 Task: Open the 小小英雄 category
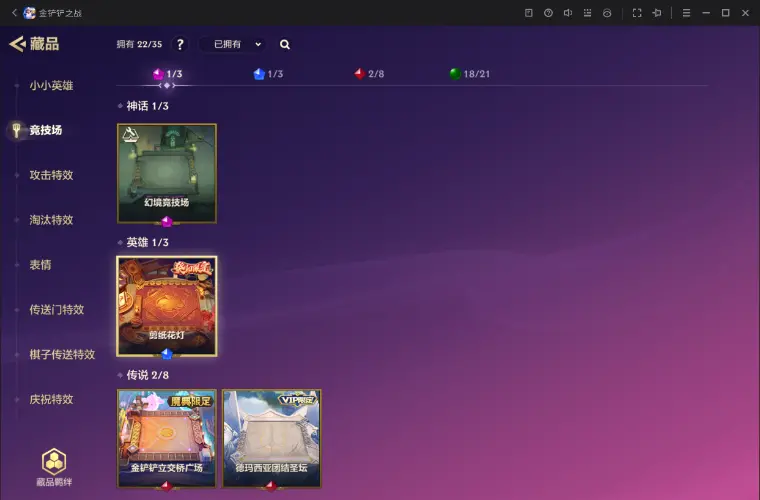point(51,86)
